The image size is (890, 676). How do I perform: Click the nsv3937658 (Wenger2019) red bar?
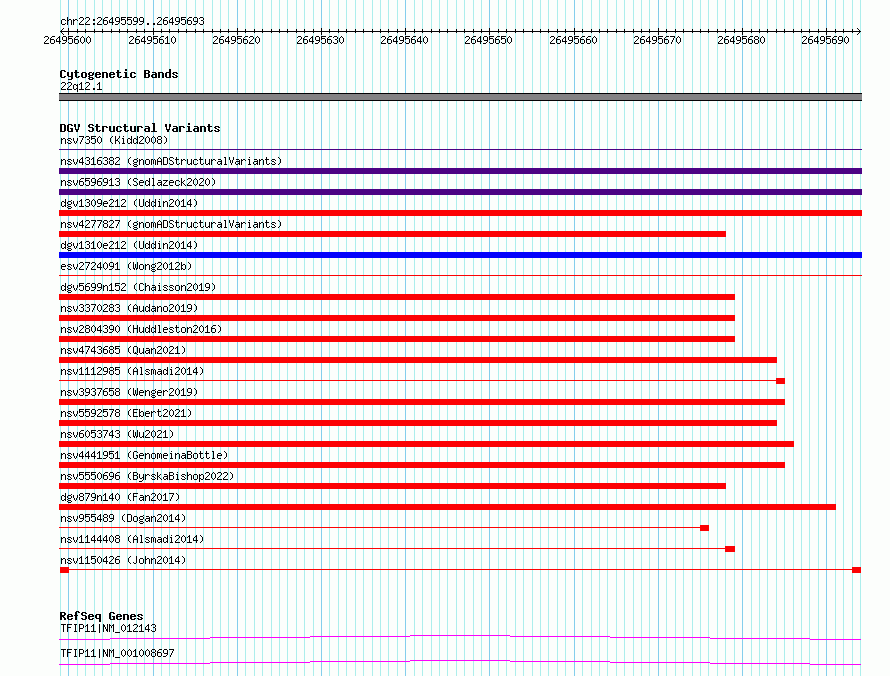pyautogui.click(x=422, y=402)
